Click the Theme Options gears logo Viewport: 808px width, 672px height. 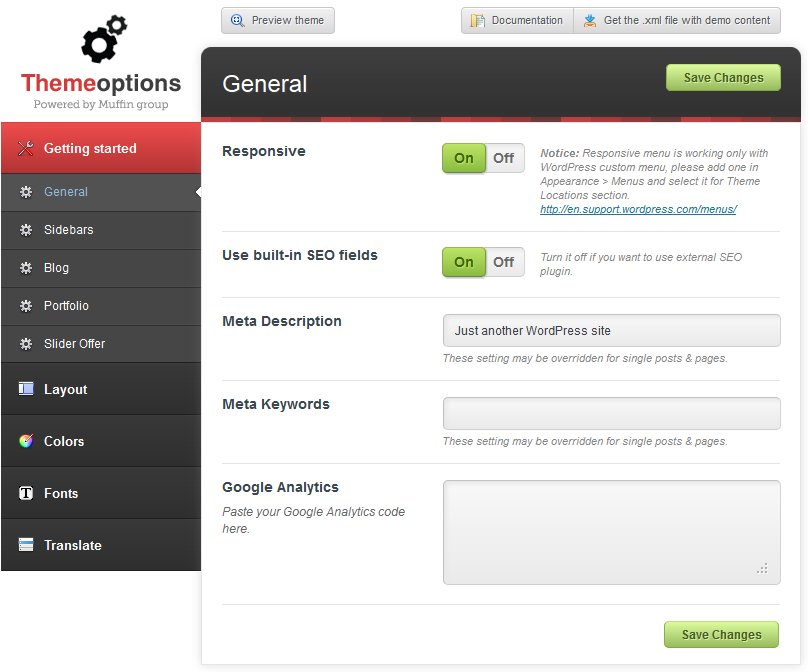[x=103, y=41]
